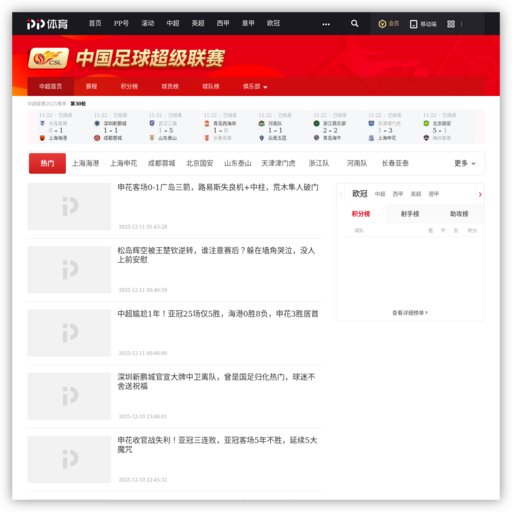512x512 pixels.
Task: Filter news by 河南队
Action: [357, 163]
